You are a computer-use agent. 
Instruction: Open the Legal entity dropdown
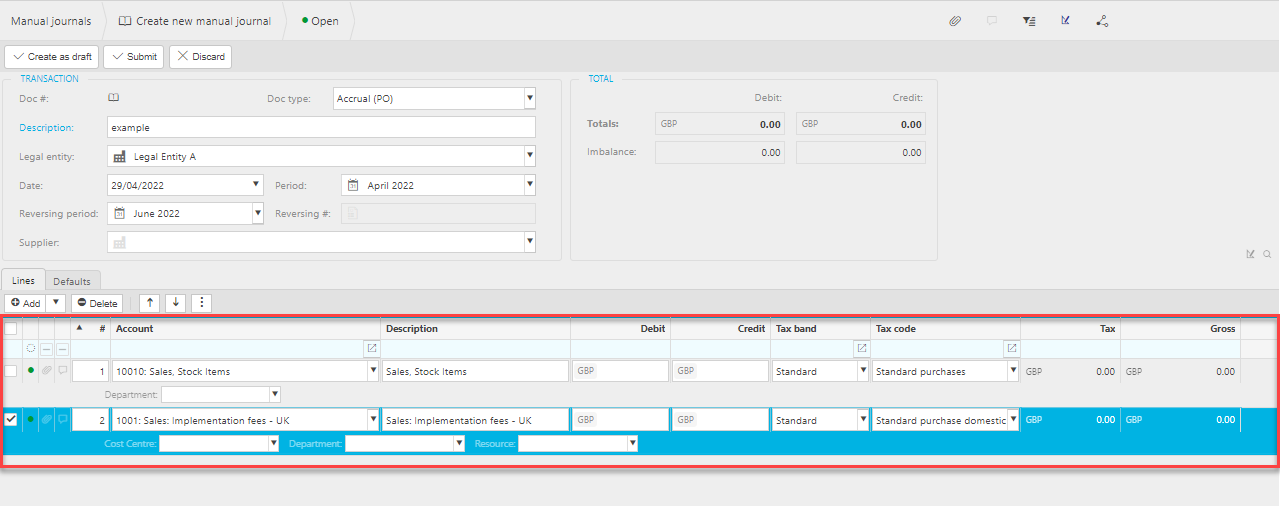529,156
